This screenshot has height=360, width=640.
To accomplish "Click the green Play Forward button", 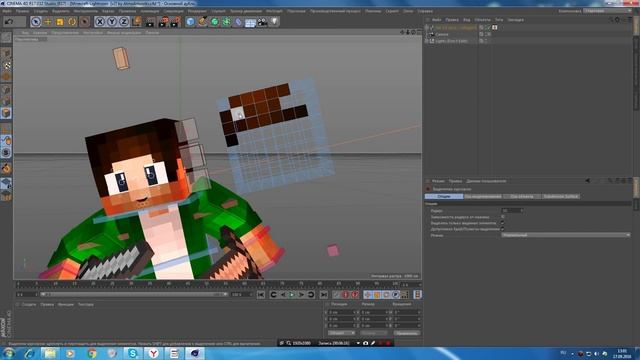I will tap(292, 295).
